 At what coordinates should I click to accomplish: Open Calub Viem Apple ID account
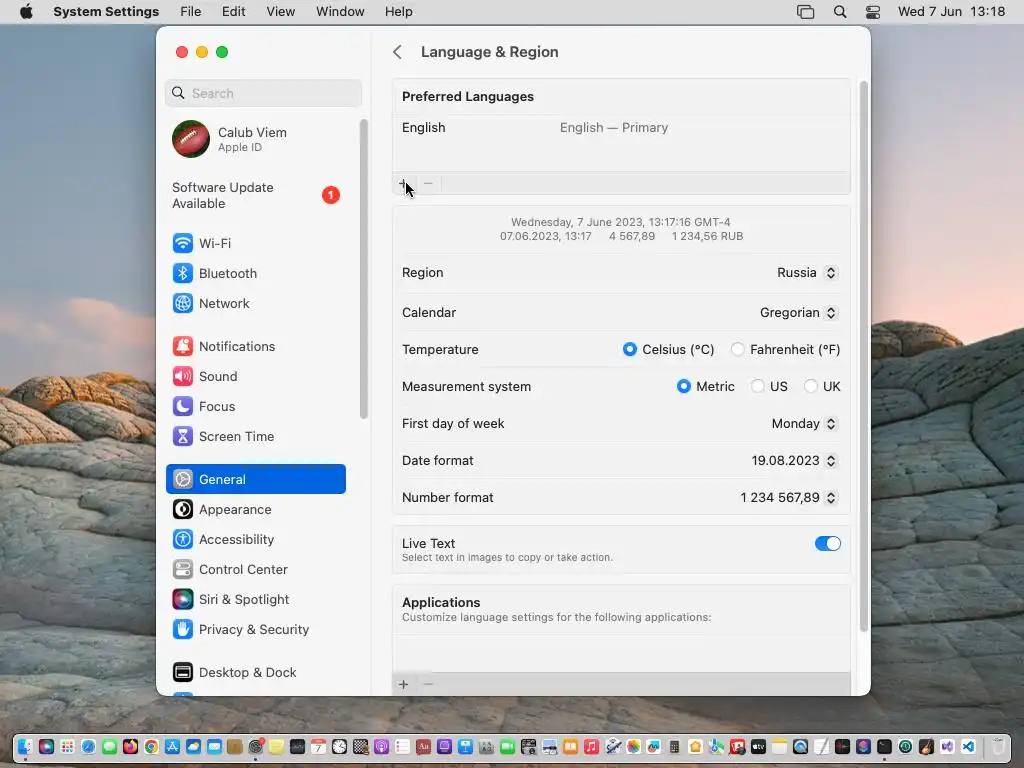255,138
